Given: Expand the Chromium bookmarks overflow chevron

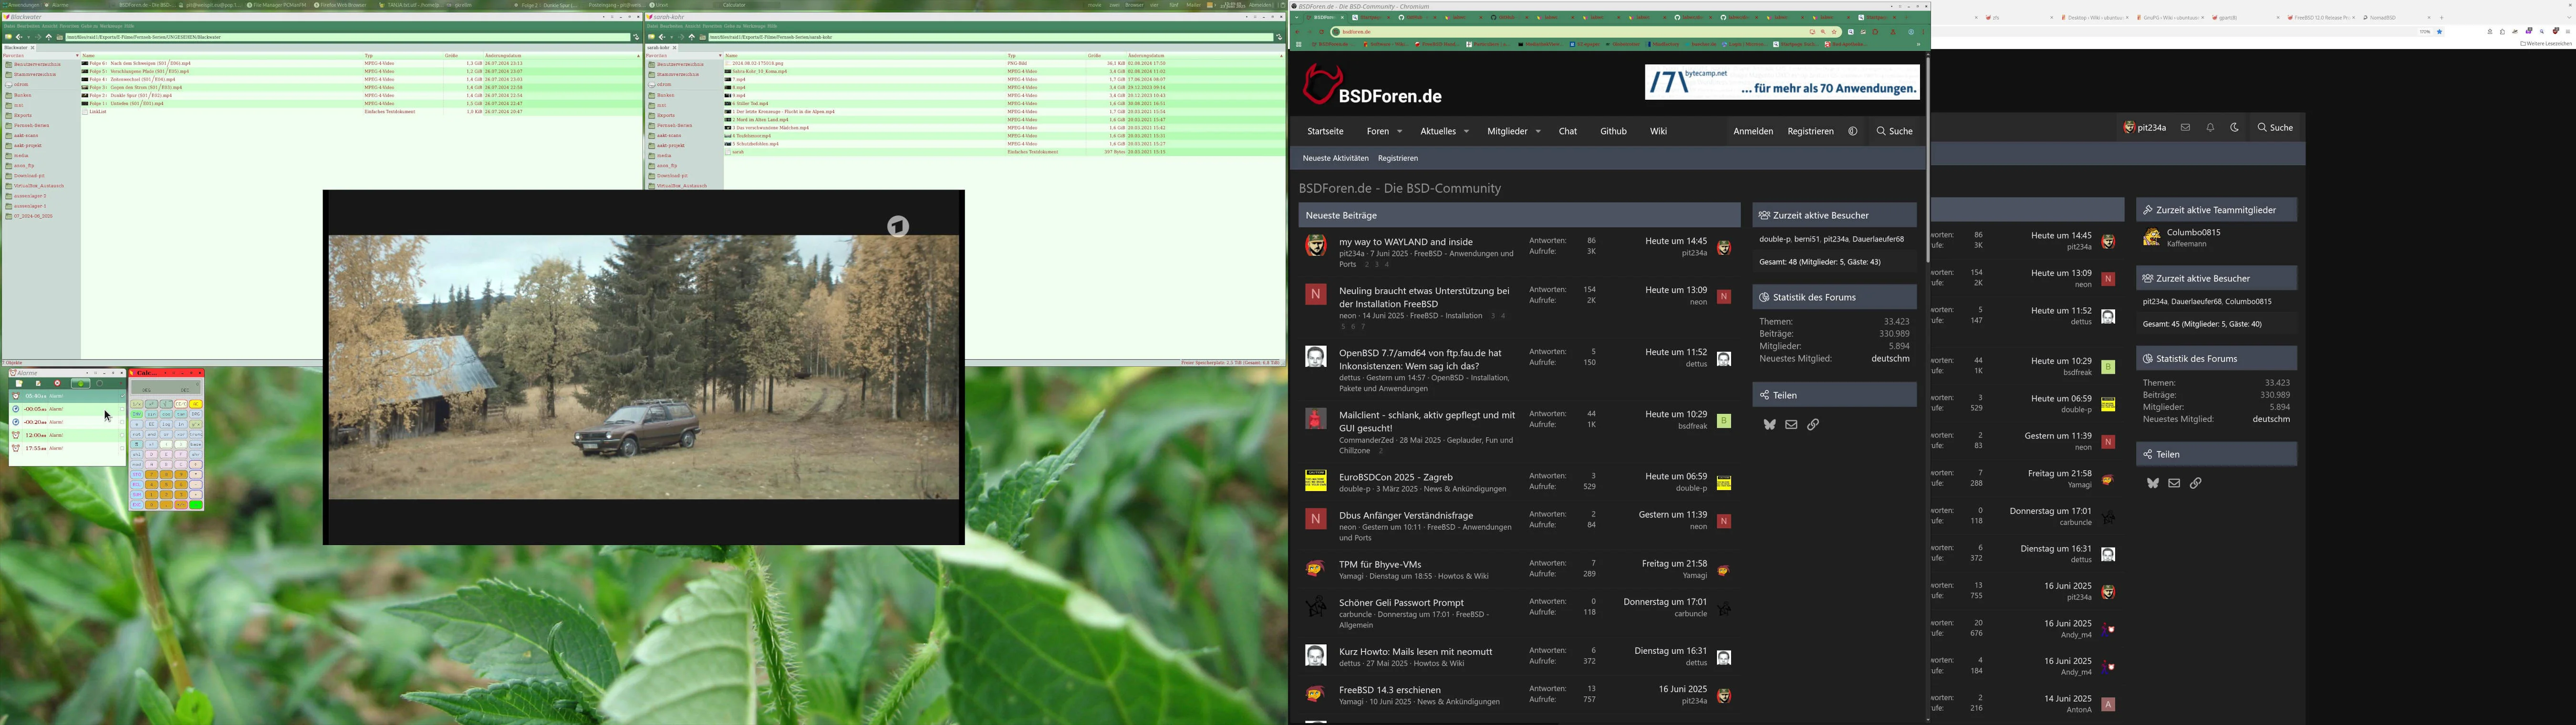Looking at the screenshot, I should (x=1919, y=44).
